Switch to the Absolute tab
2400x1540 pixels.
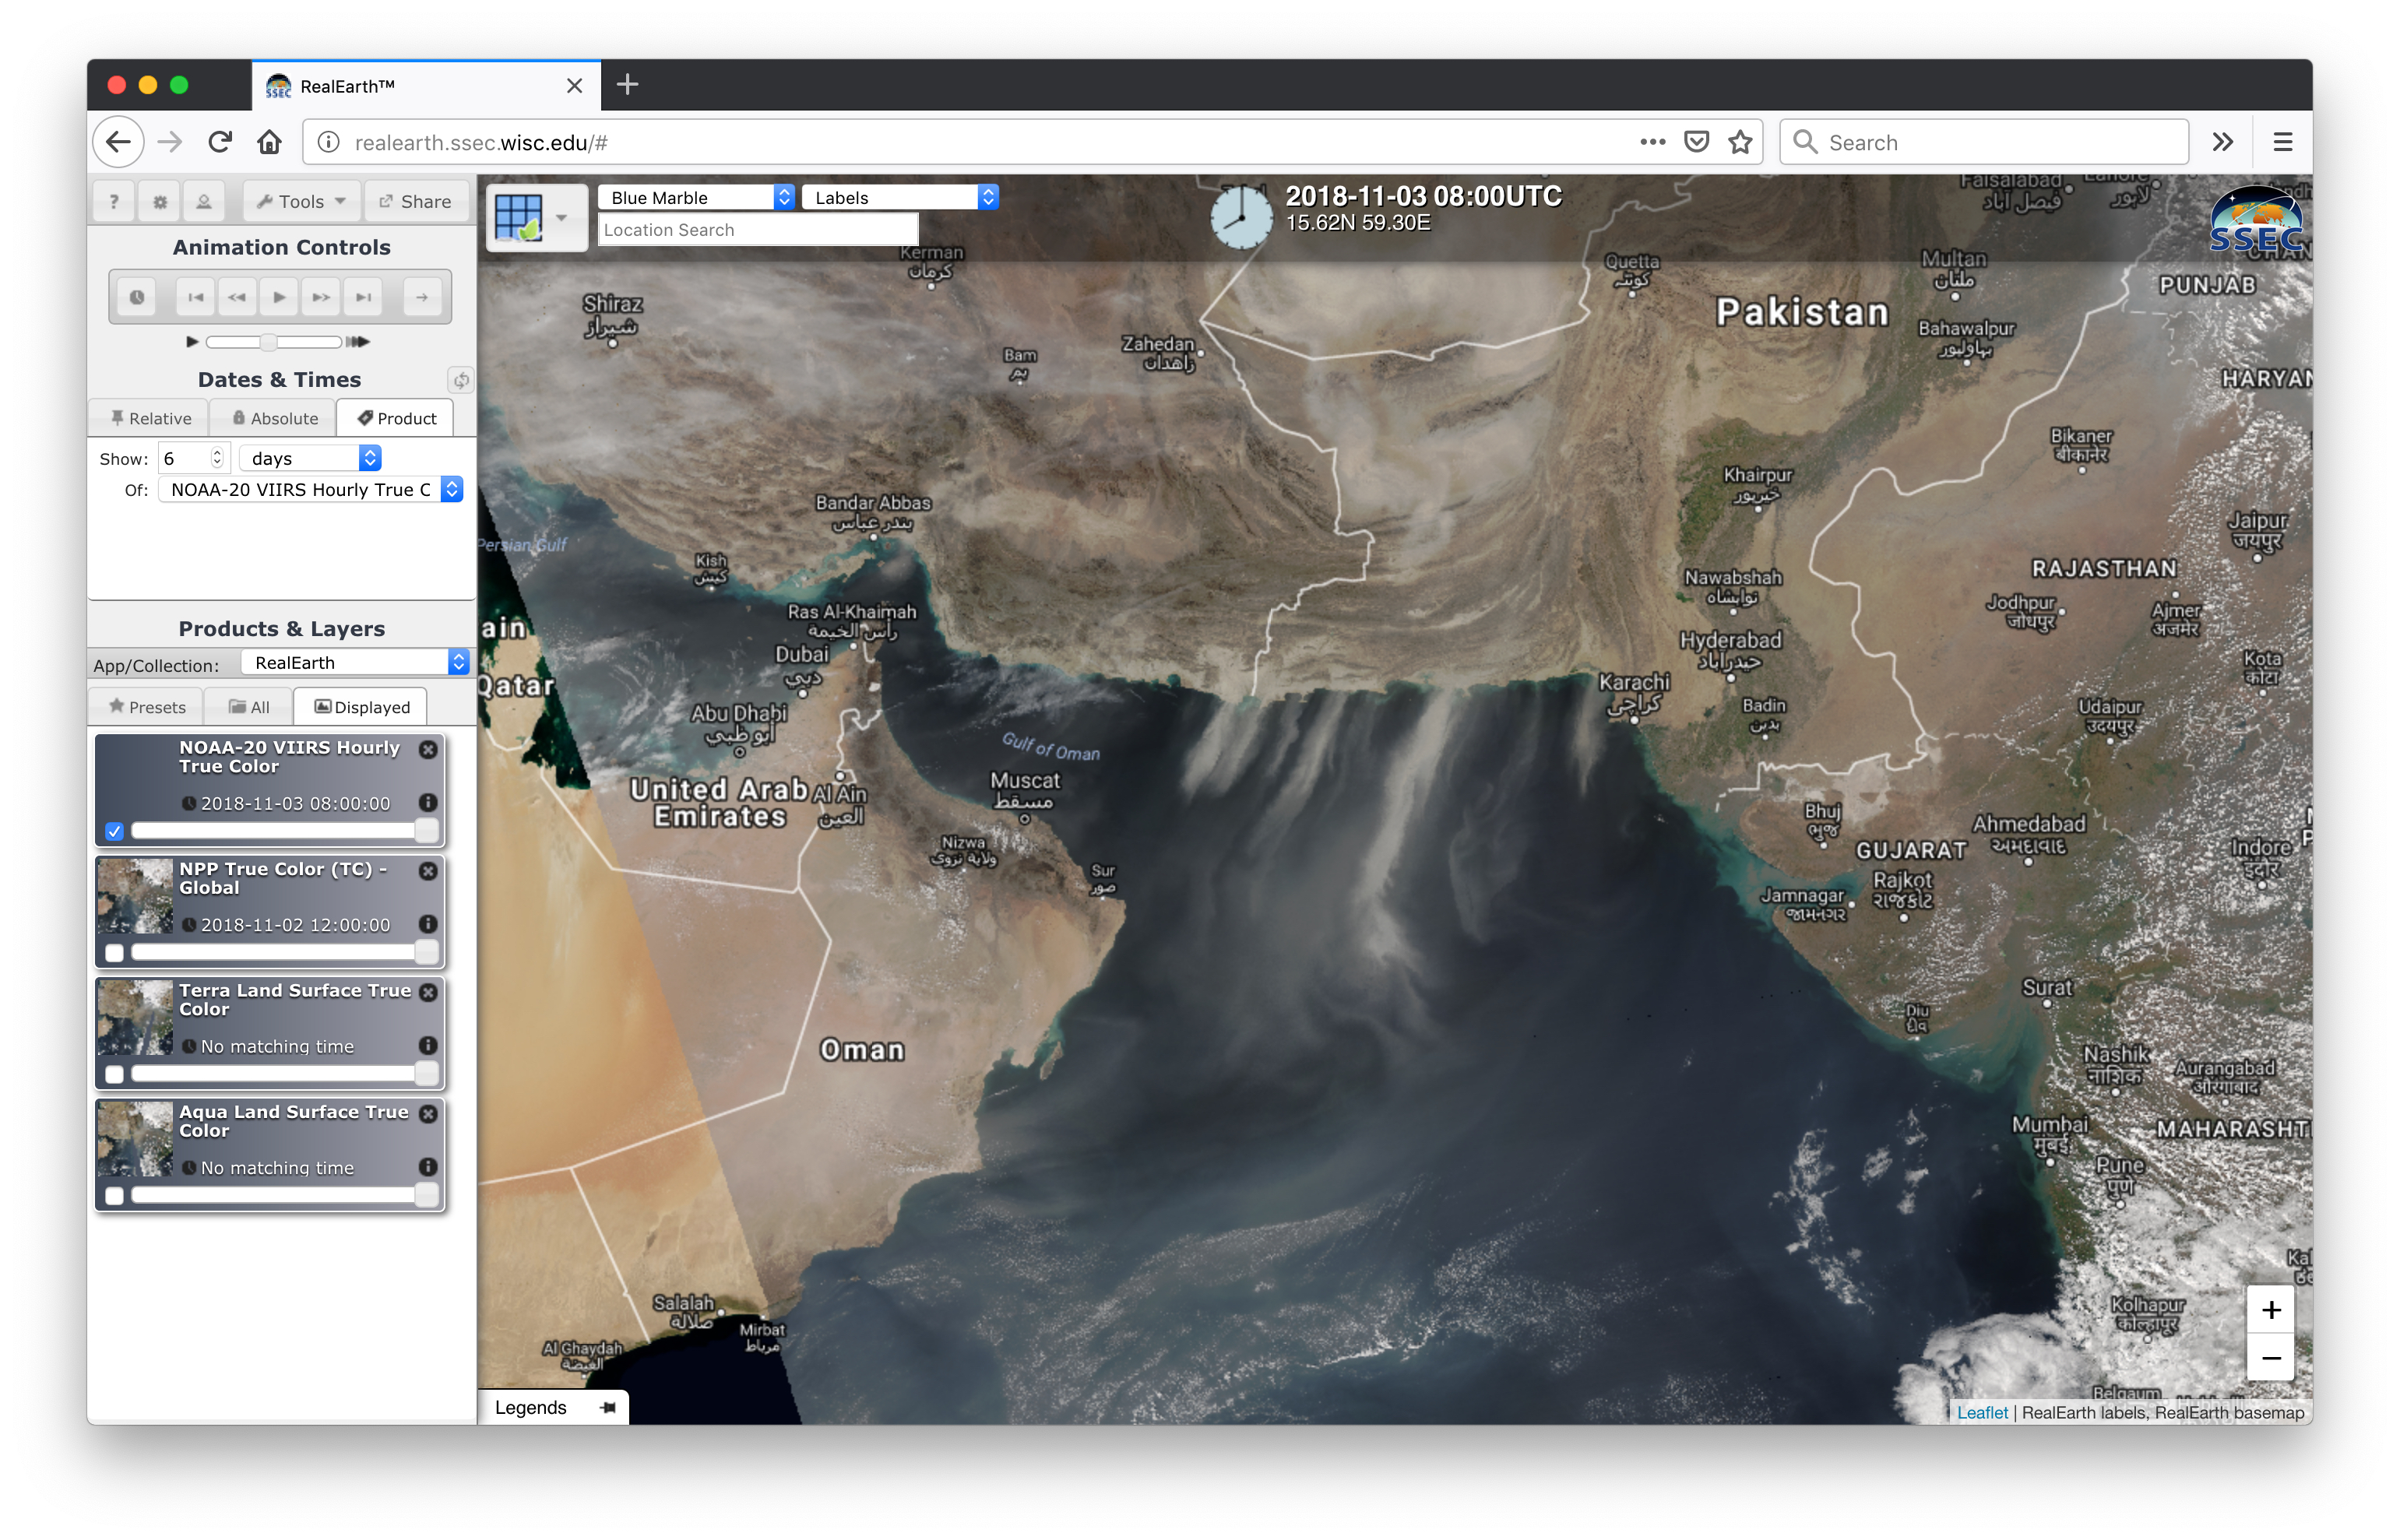click(x=274, y=418)
